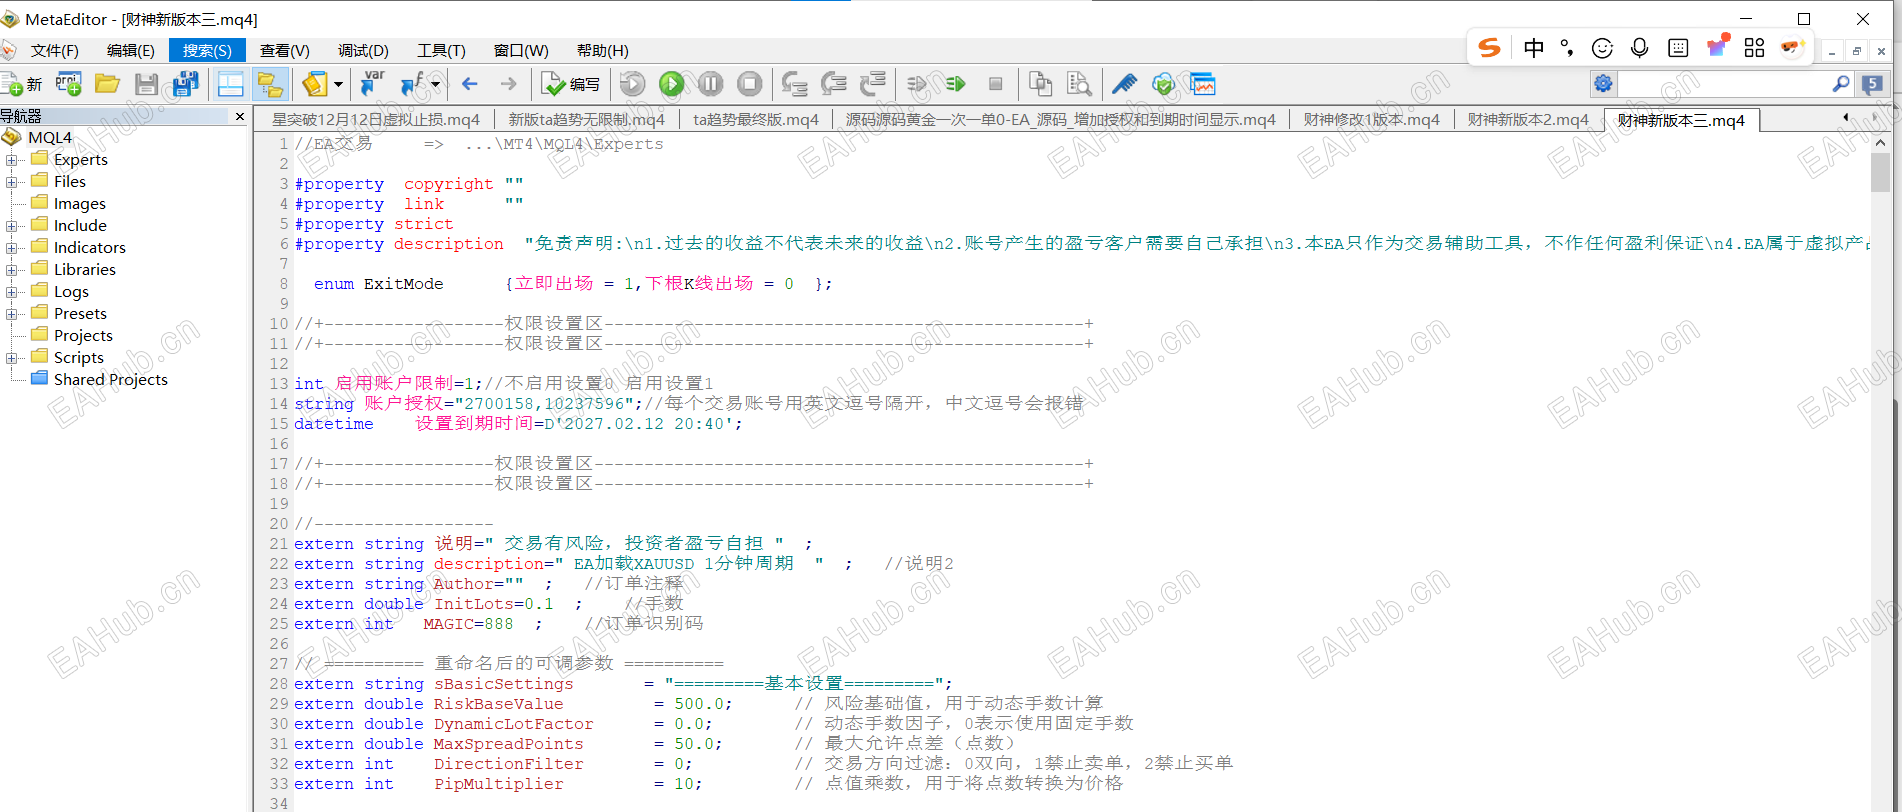Switch to ta趋势最终版.mq4 tab
1902x812 pixels.
pos(756,120)
